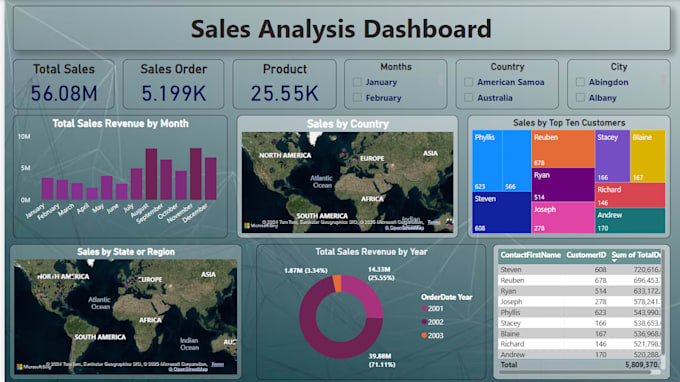This screenshot has height=382, width=680.
Task: Select the August bar in monthly revenue chart
Action: tap(151, 174)
